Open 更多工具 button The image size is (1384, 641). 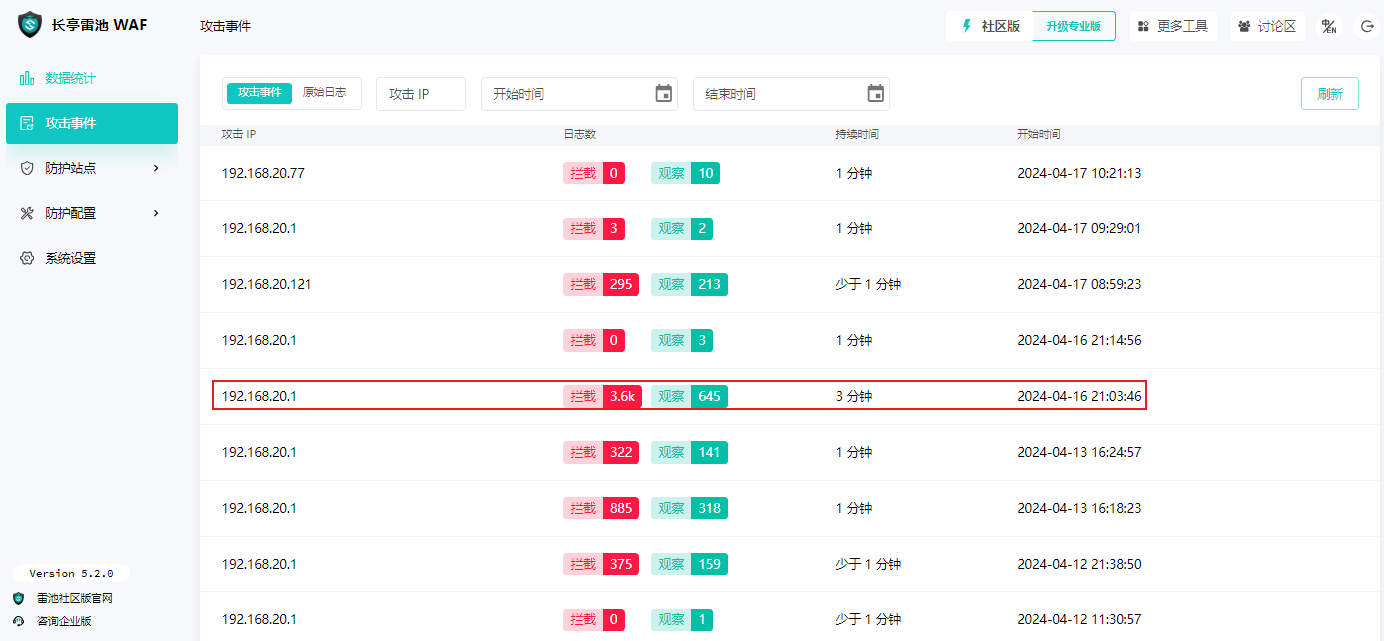tap(1173, 27)
